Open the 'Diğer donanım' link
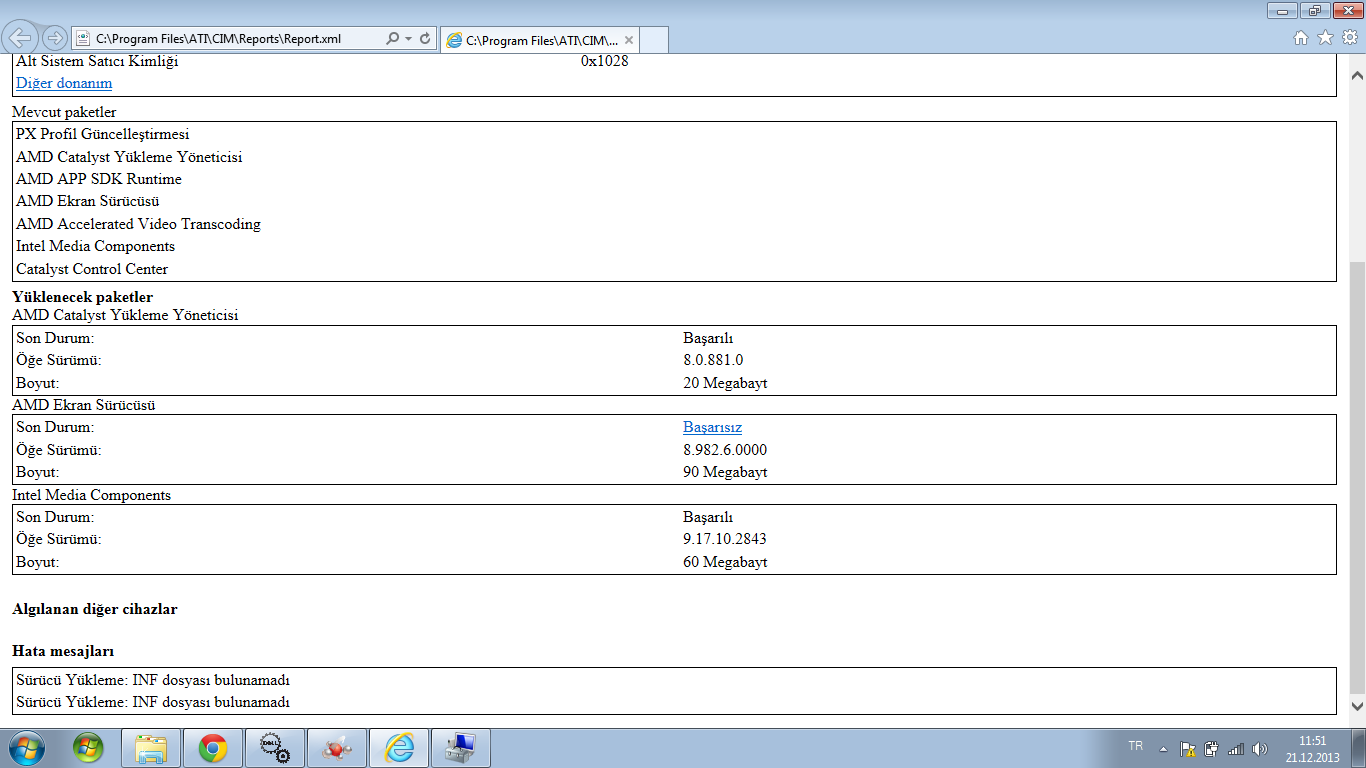The image size is (1366, 768). tap(64, 83)
